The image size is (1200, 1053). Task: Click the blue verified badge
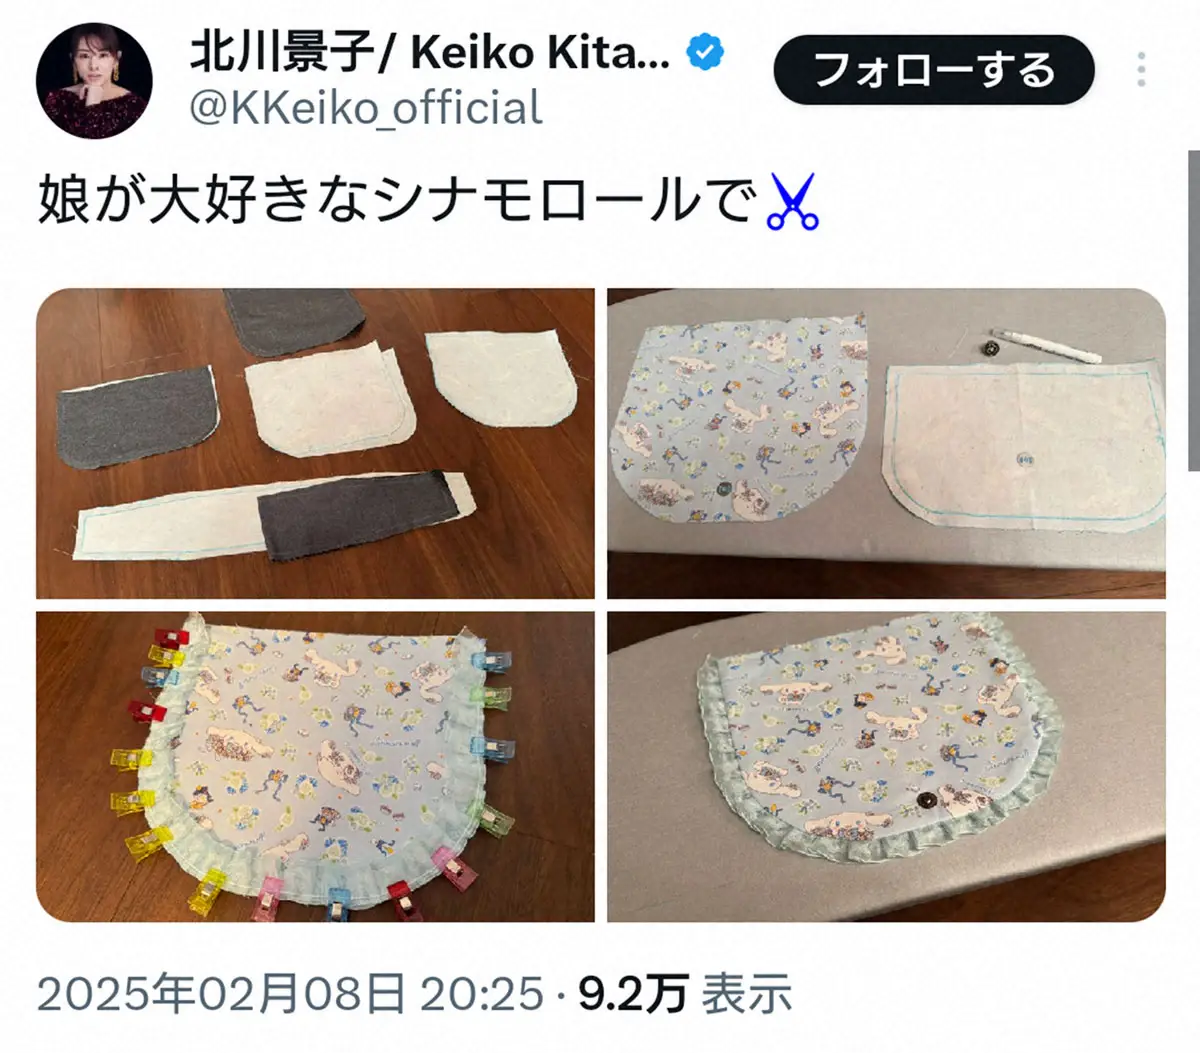[706, 52]
